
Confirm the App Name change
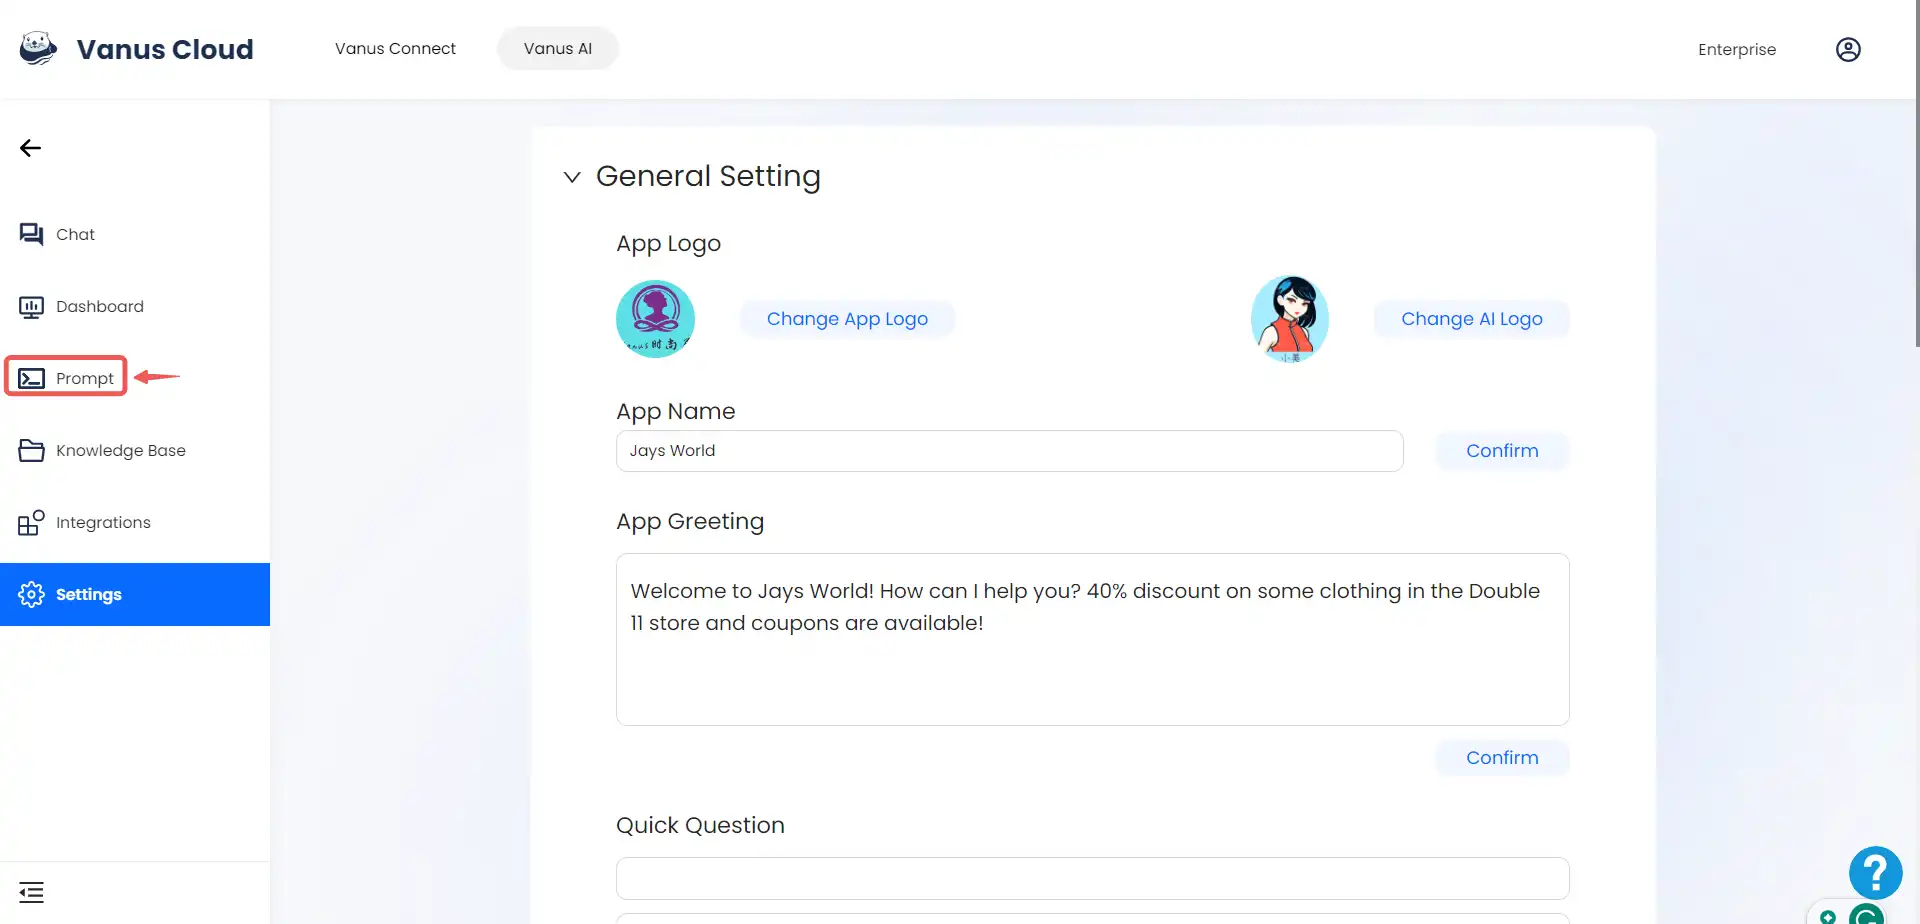click(1502, 451)
